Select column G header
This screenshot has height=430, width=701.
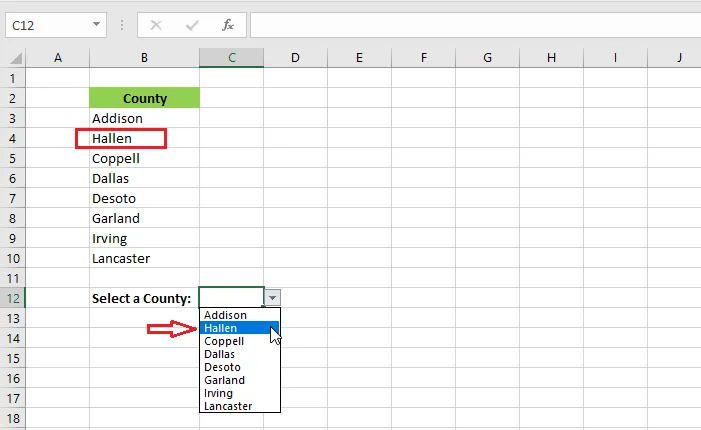(x=487, y=58)
